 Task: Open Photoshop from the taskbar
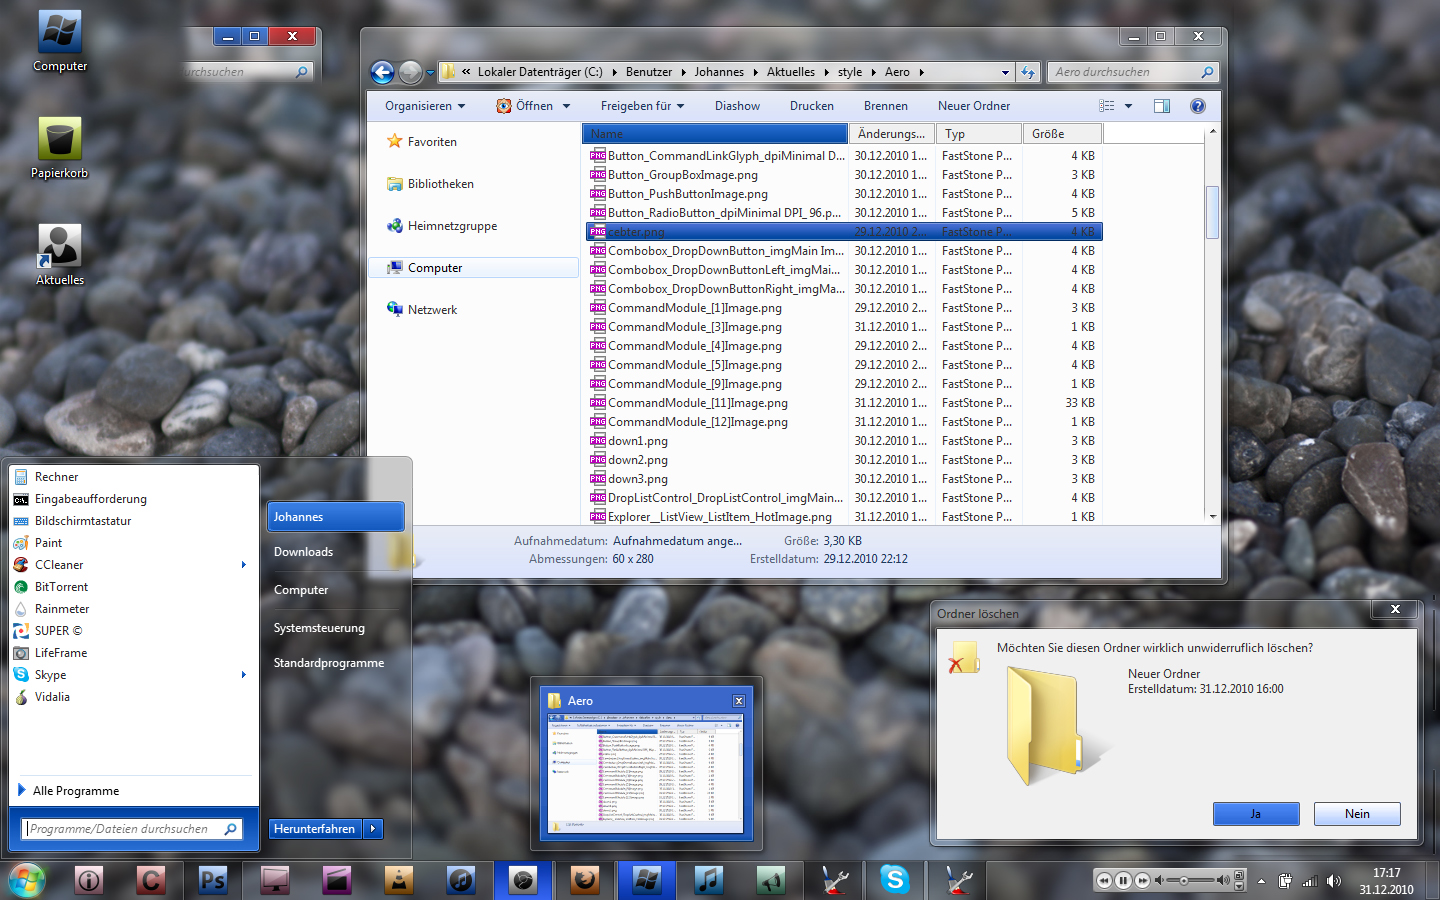coord(213,880)
